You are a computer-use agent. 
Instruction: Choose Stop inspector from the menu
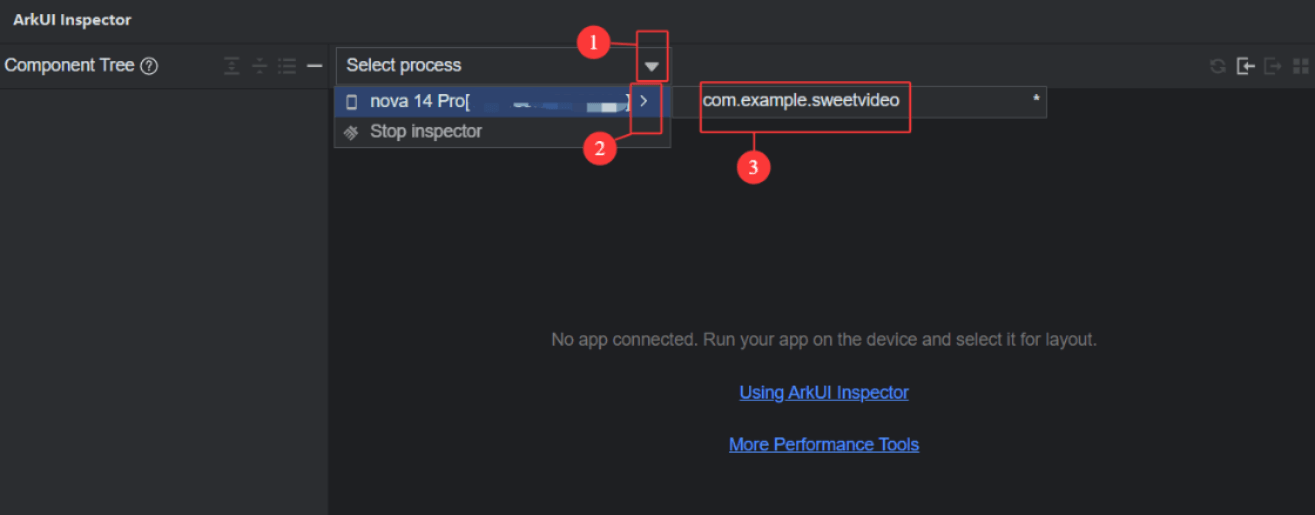[x=426, y=131]
